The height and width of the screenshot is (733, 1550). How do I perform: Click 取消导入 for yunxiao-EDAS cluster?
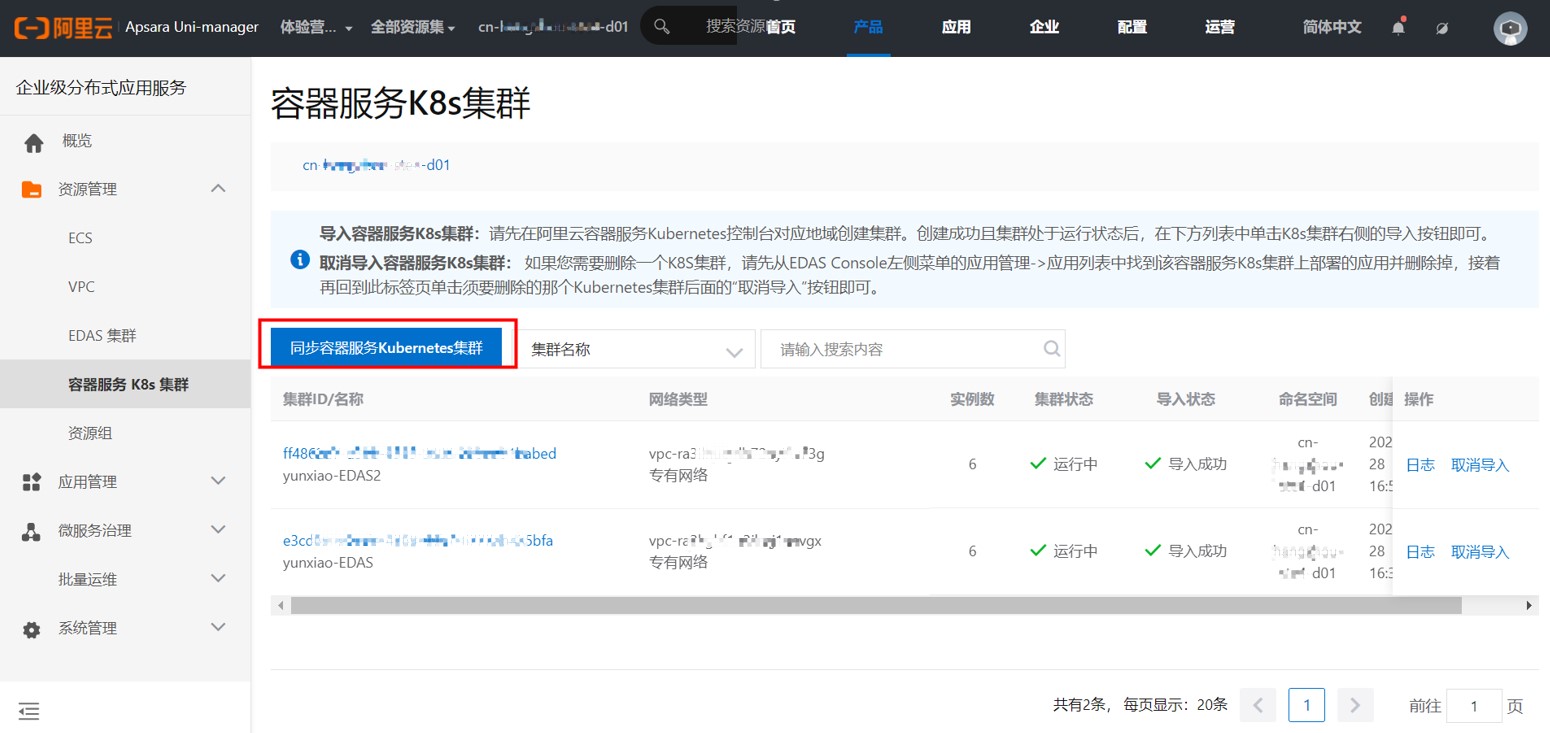click(x=1480, y=552)
